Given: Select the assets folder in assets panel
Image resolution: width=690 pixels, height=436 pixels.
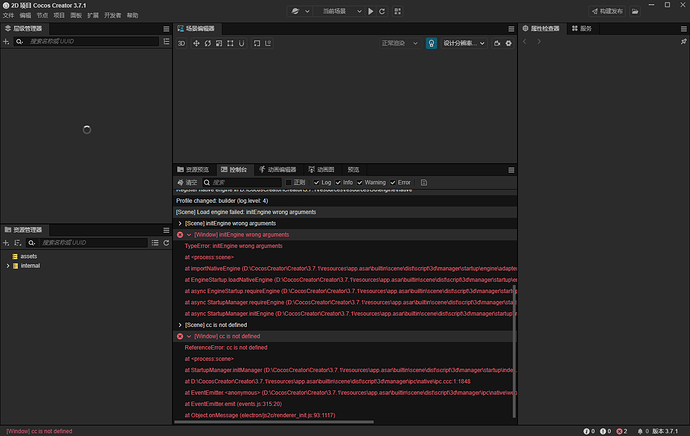Looking at the screenshot, I should coord(29,256).
